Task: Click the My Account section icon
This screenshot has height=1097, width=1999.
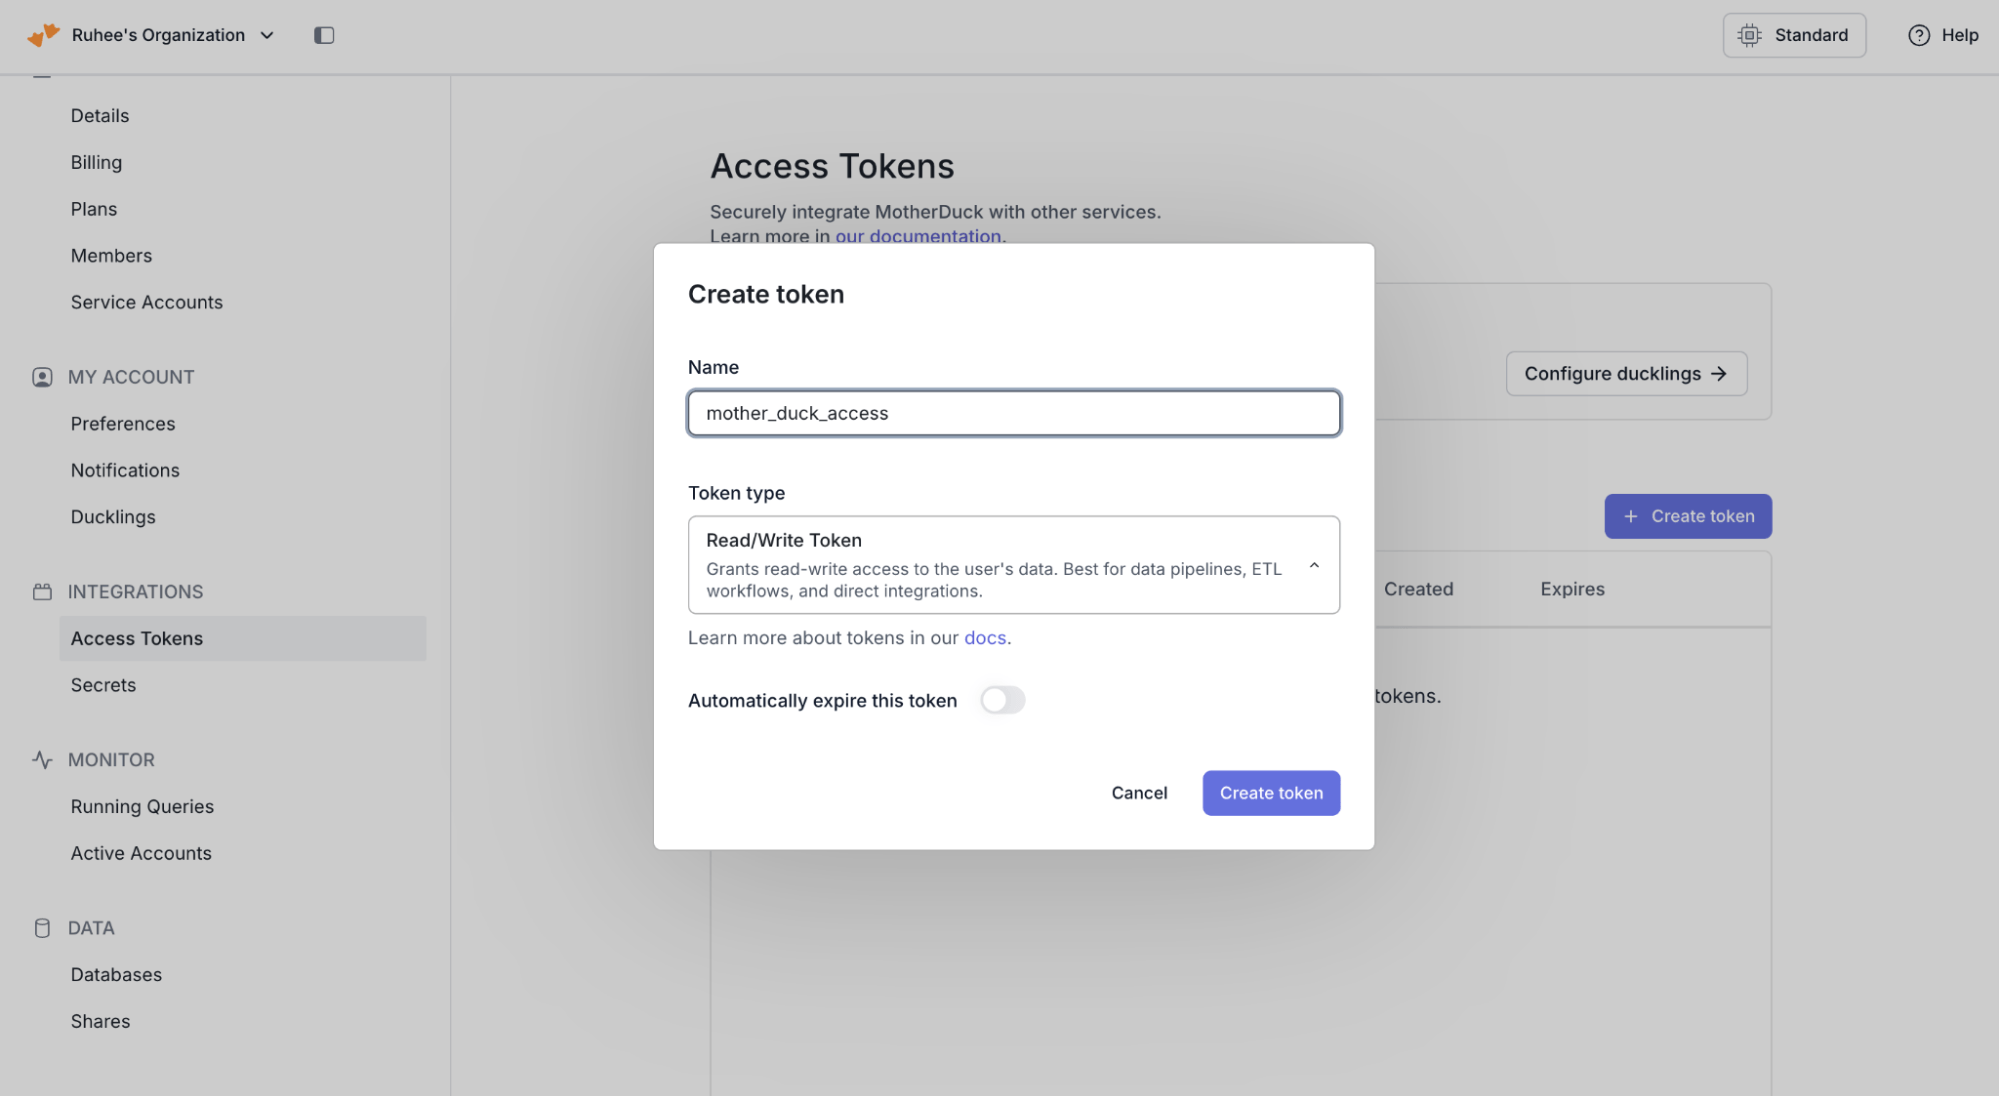Action: (x=42, y=377)
